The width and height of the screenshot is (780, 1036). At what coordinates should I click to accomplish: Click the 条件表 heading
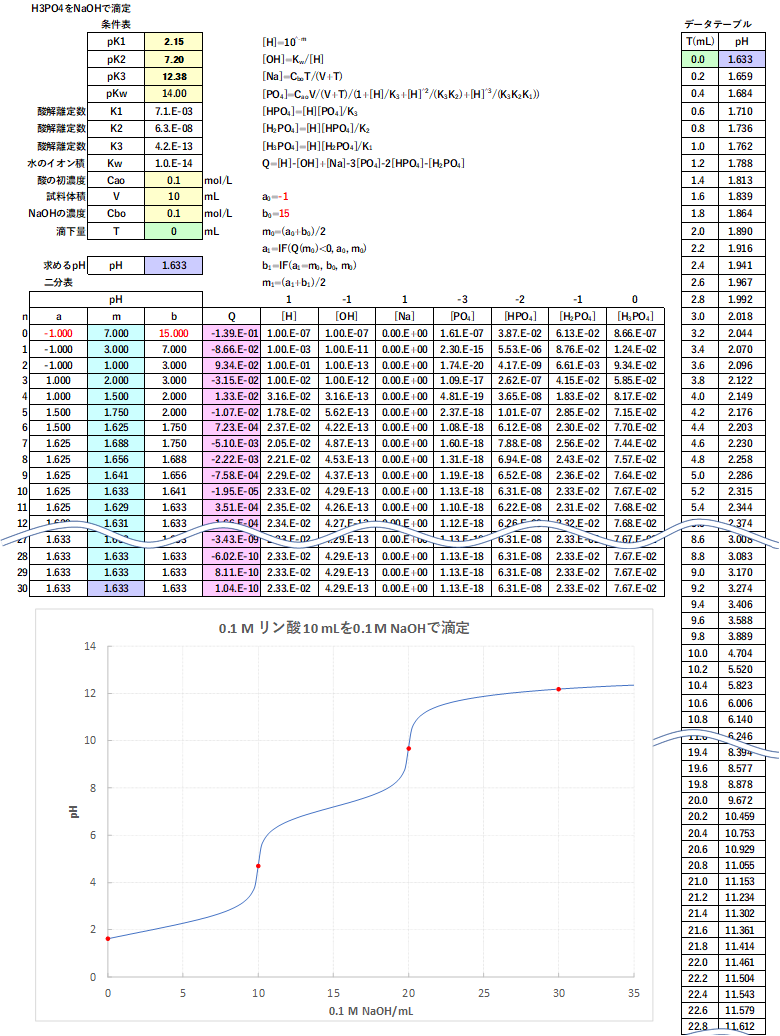116,24
